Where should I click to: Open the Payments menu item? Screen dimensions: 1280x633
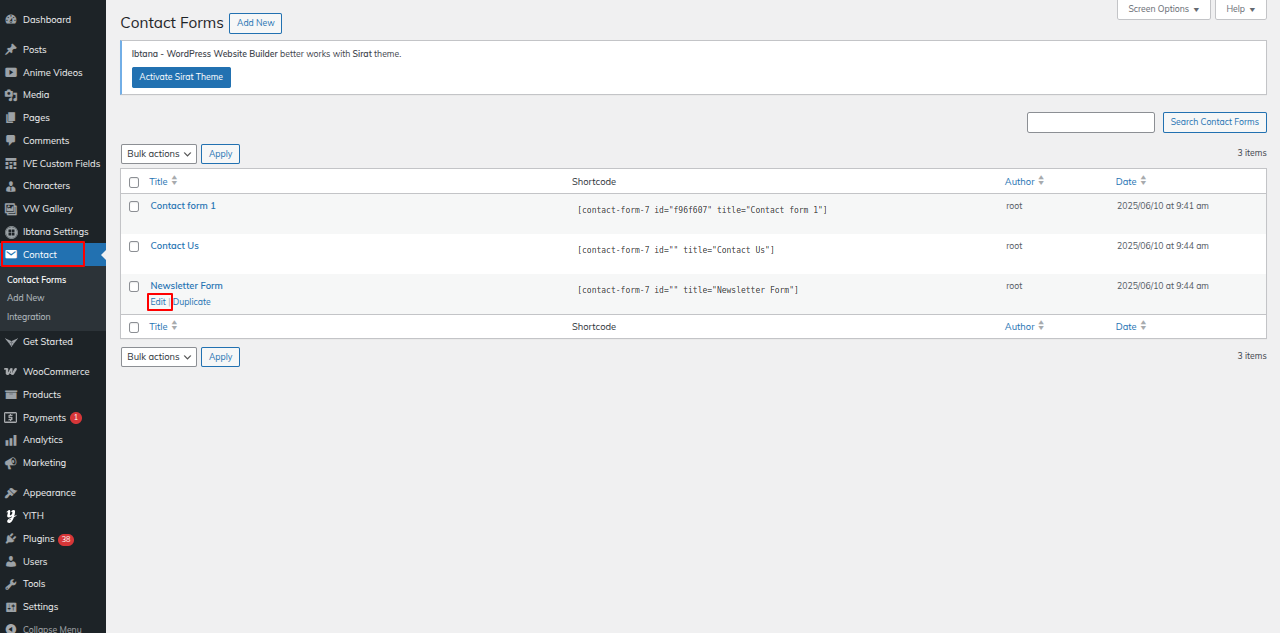click(x=44, y=418)
